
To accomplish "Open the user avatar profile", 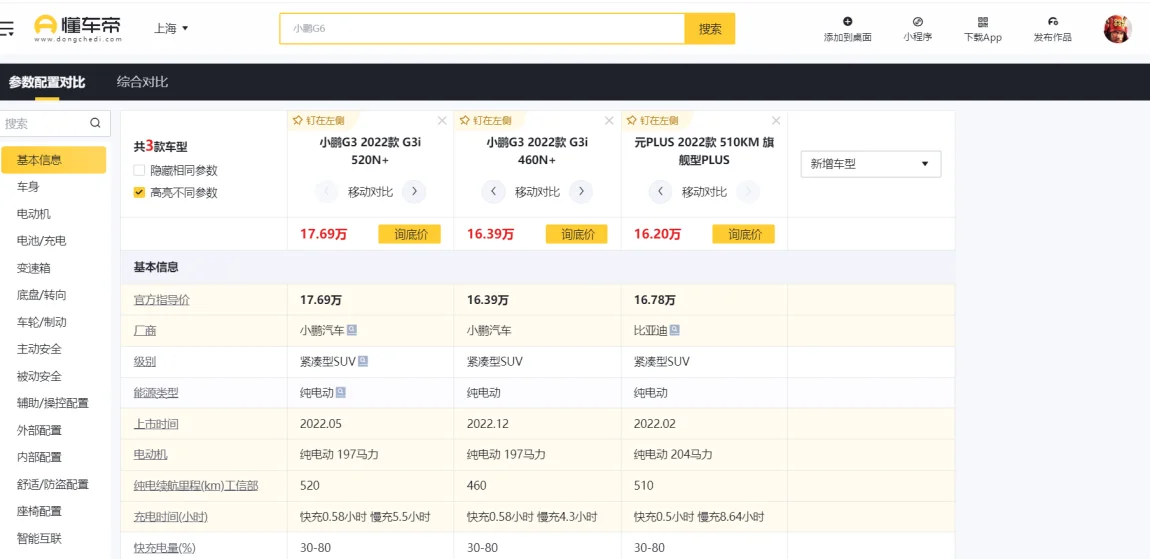I will (x=1118, y=29).
